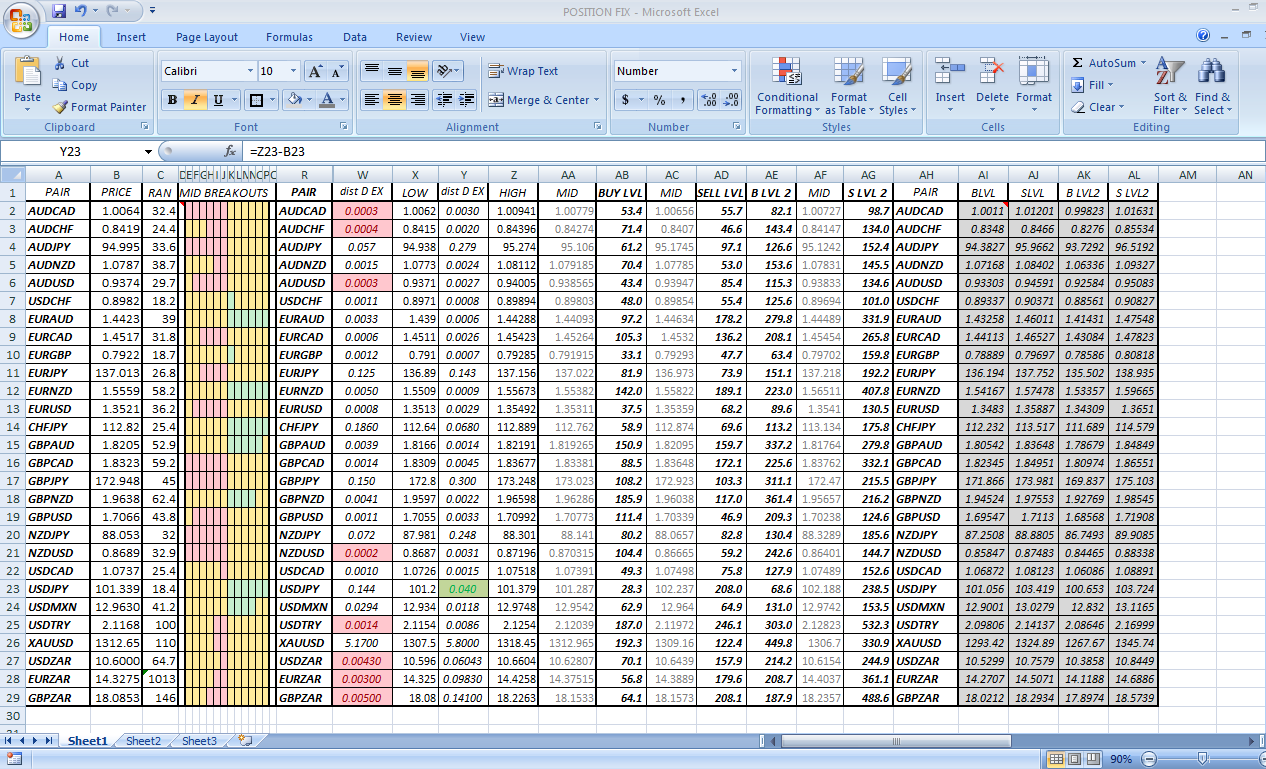Click the Cut button
The height and width of the screenshot is (769, 1266).
tap(71, 63)
